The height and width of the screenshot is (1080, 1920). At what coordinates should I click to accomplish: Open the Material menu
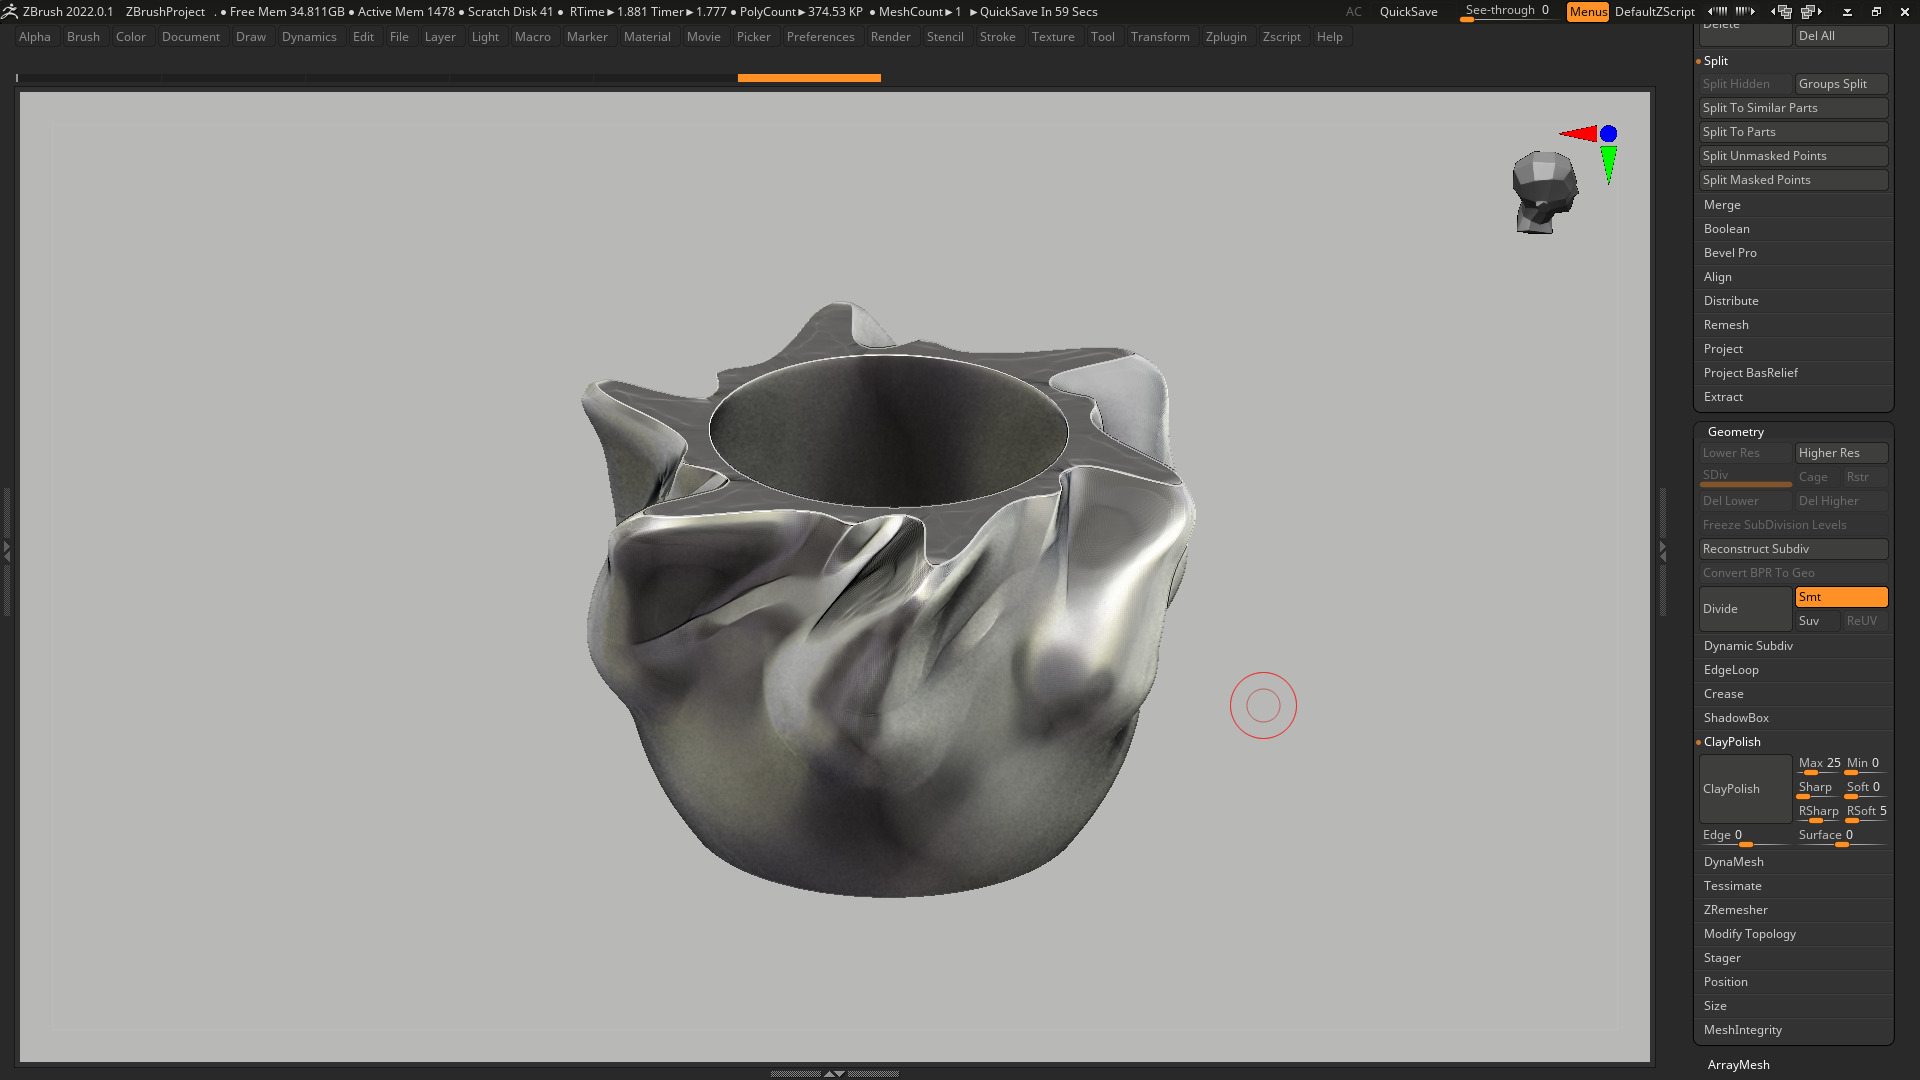pos(647,37)
